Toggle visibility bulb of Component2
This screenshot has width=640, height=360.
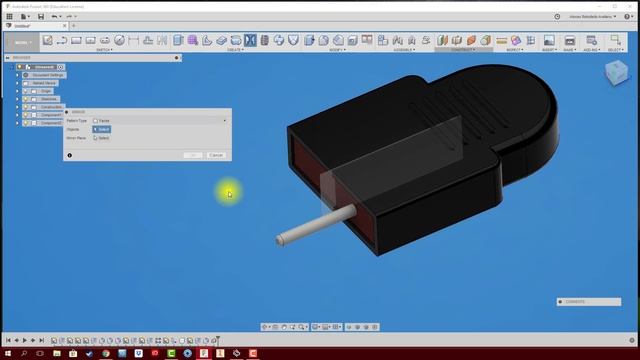(x=26, y=123)
